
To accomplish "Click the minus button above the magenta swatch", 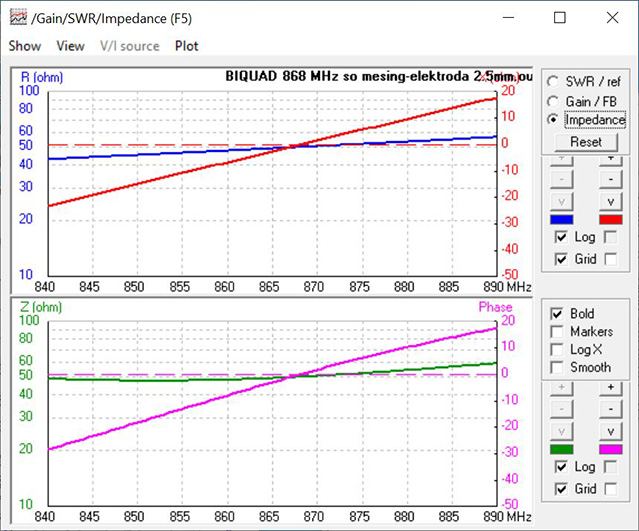I will click(610, 408).
